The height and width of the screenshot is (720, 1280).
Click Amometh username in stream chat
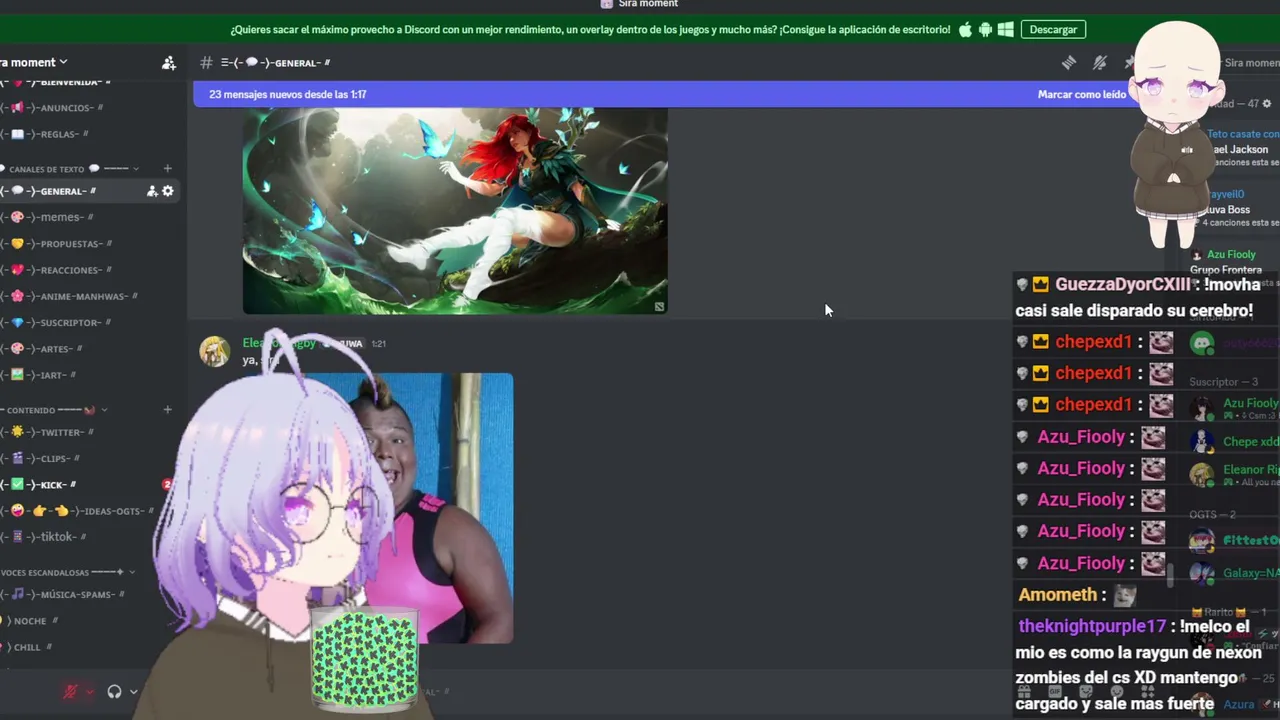(1058, 595)
